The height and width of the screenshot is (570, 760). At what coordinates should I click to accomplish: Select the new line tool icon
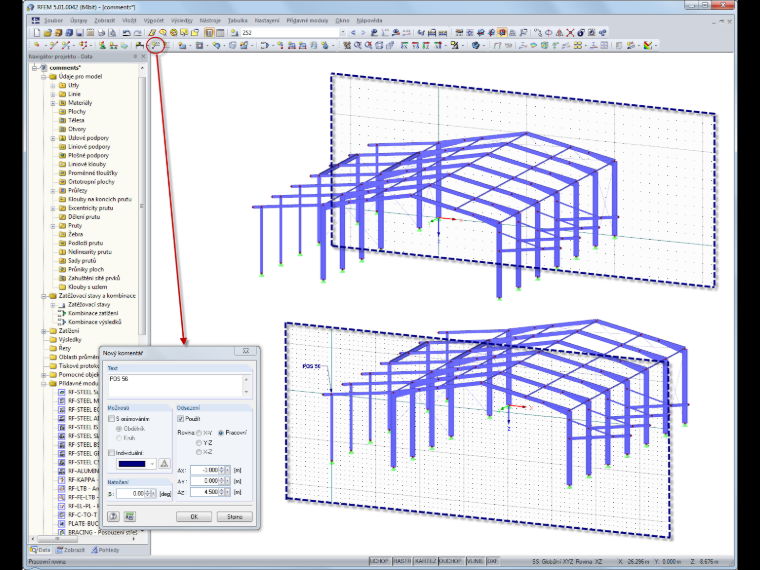coord(54,45)
